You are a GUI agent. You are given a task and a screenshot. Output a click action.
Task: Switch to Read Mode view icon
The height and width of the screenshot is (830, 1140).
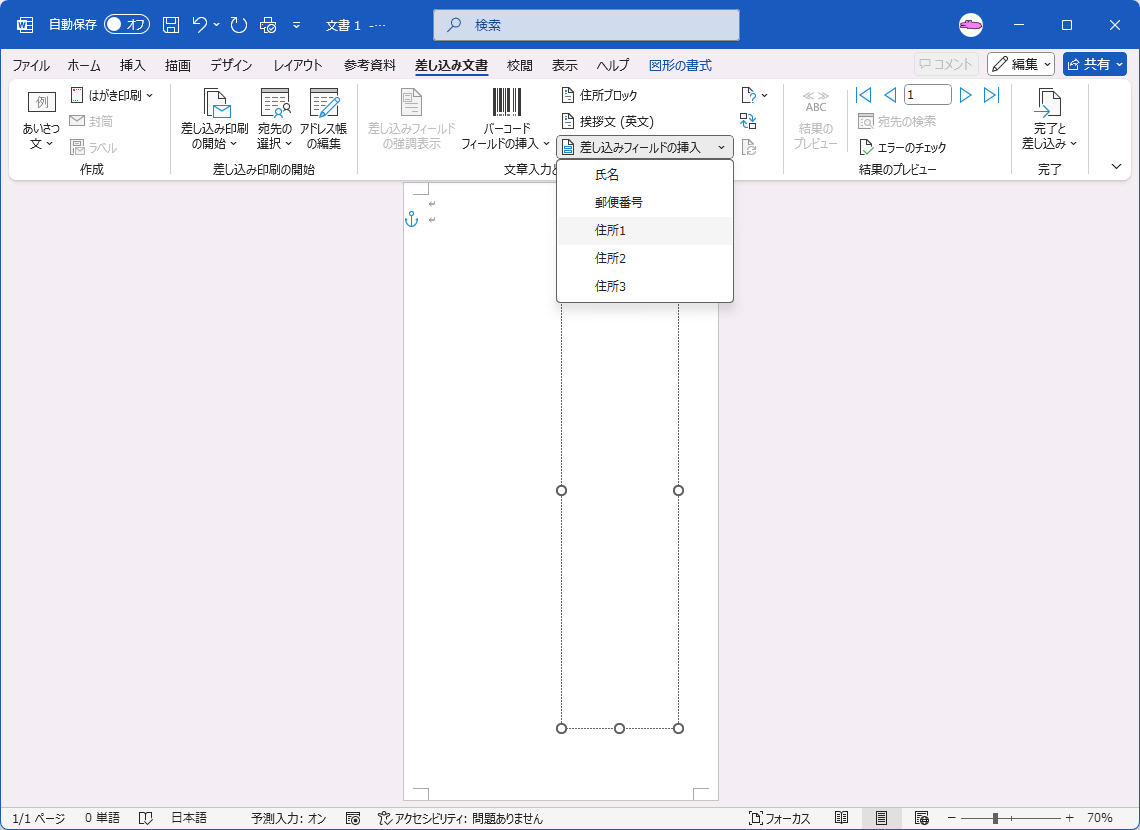(x=842, y=818)
